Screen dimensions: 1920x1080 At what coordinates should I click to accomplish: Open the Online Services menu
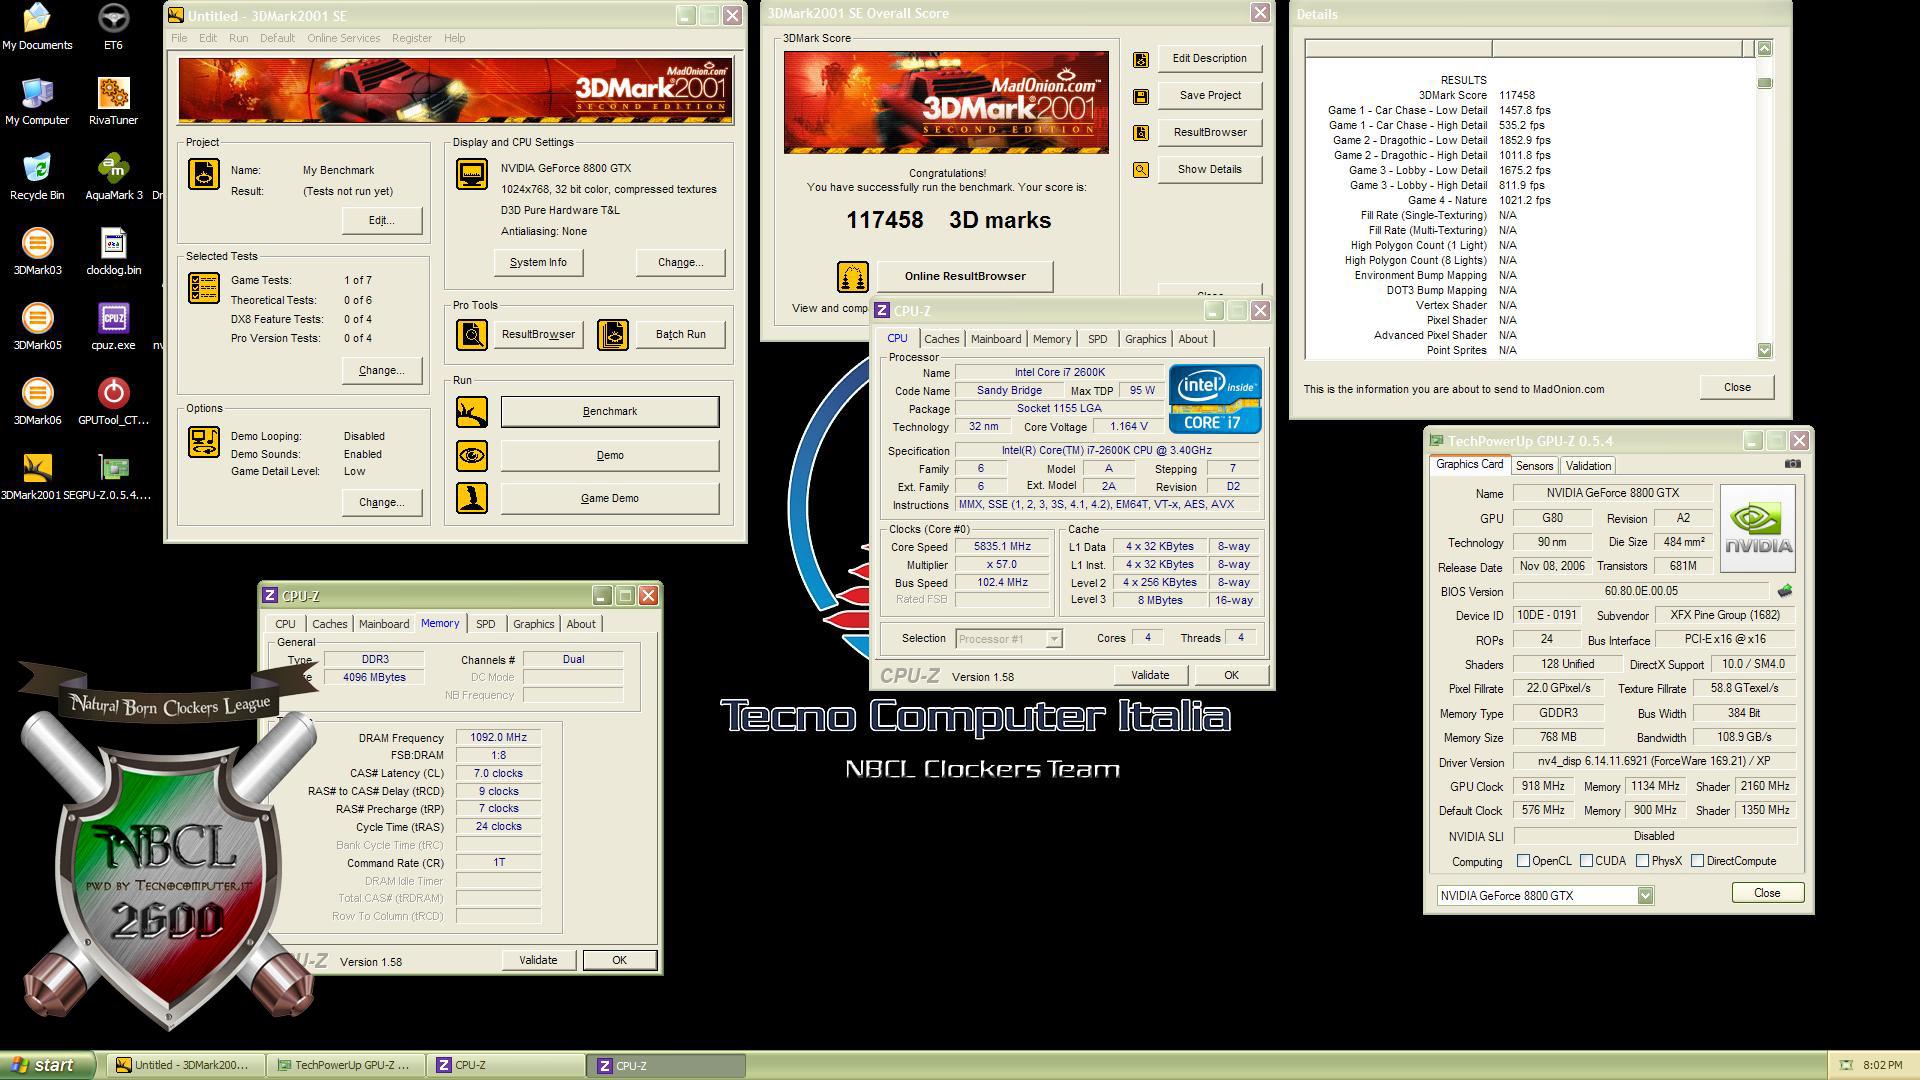click(x=343, y=38)
